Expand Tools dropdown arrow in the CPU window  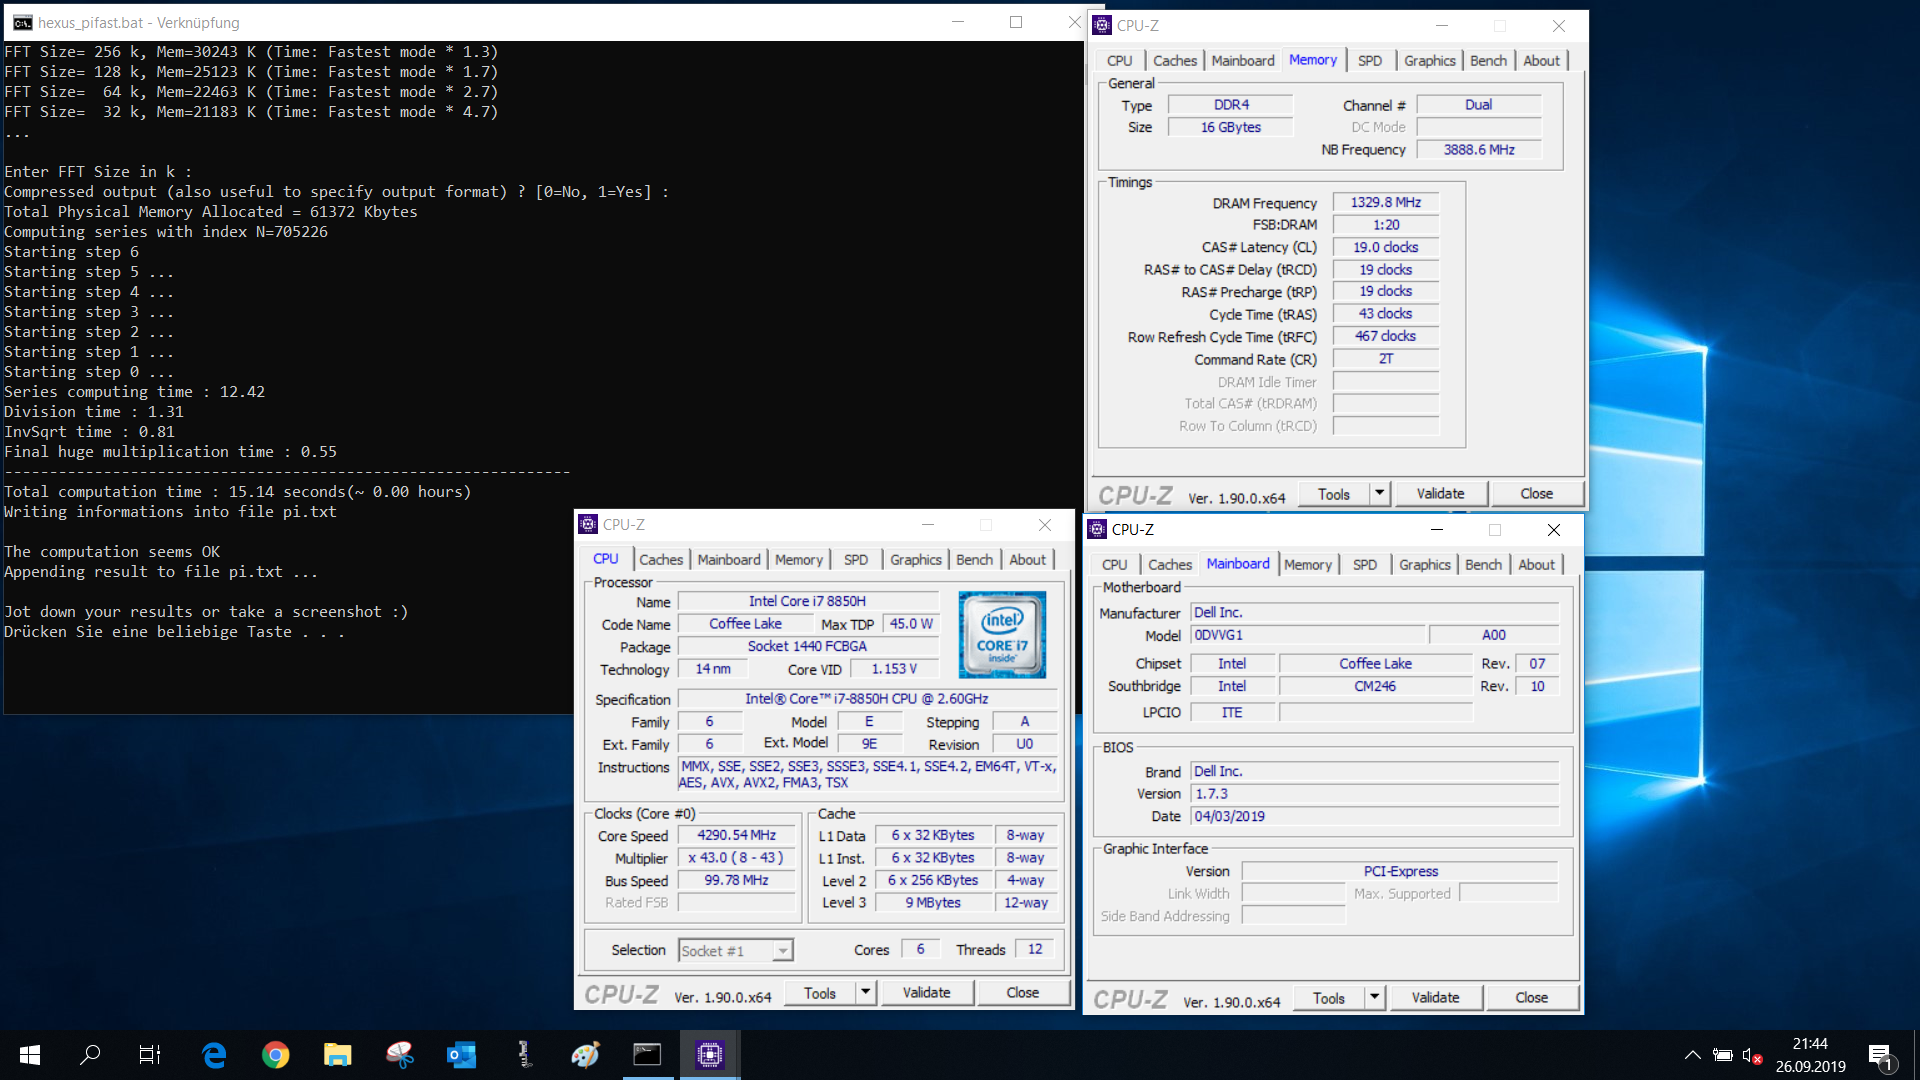pos(866,992)
